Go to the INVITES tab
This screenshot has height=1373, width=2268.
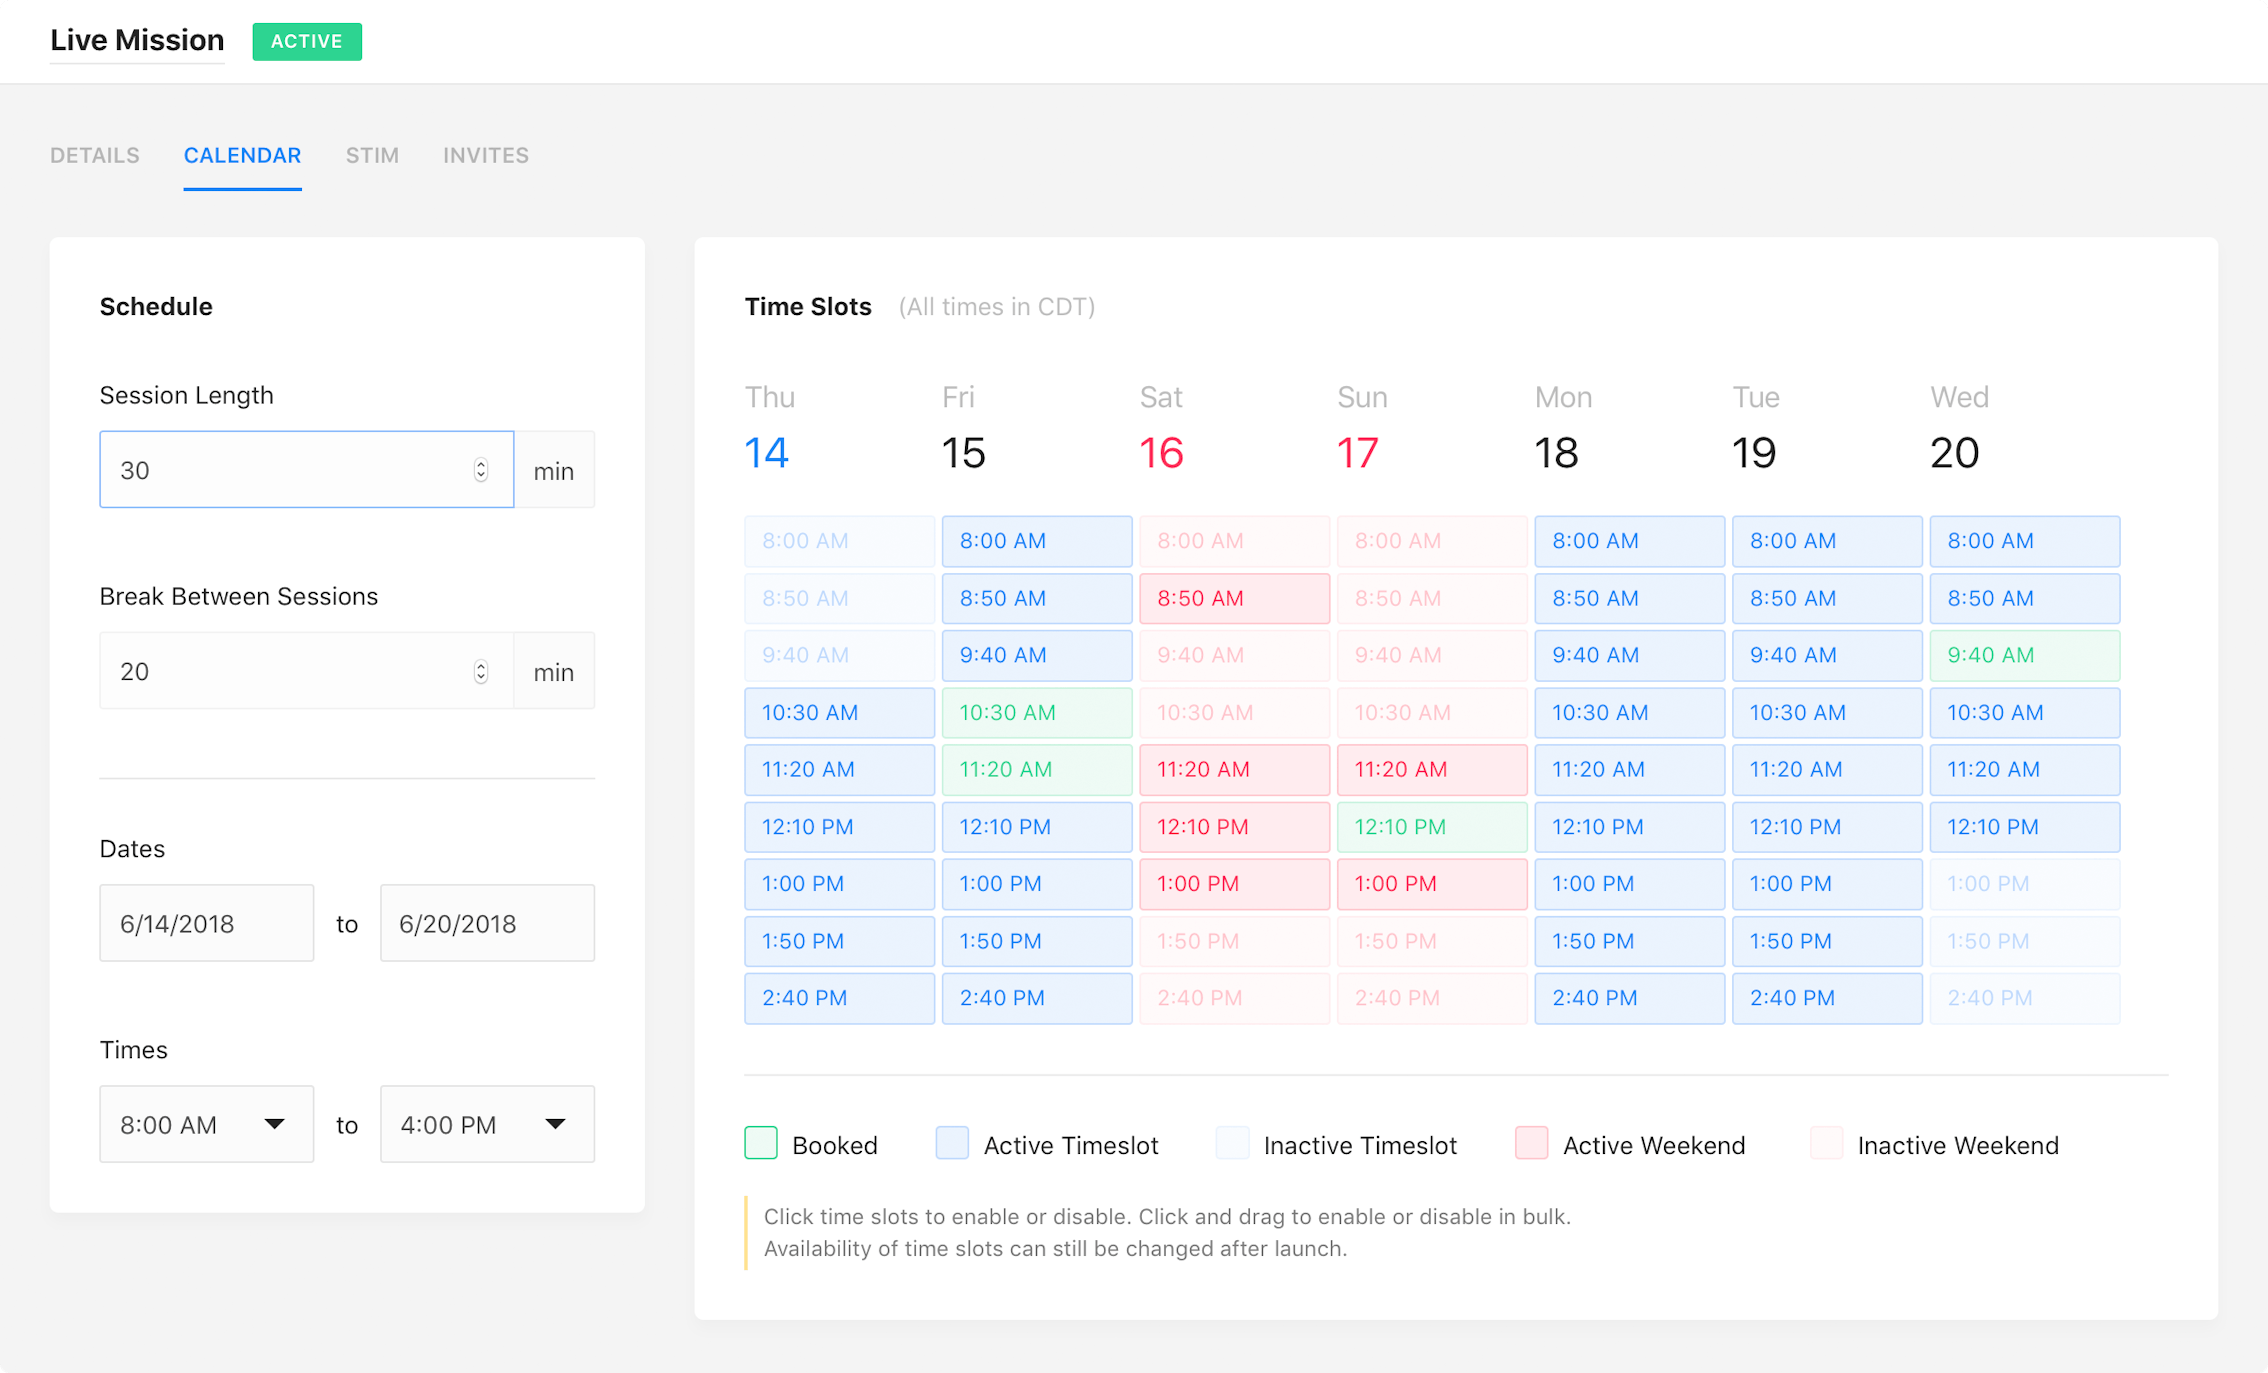pyautogui.click(x=486, y=155)
